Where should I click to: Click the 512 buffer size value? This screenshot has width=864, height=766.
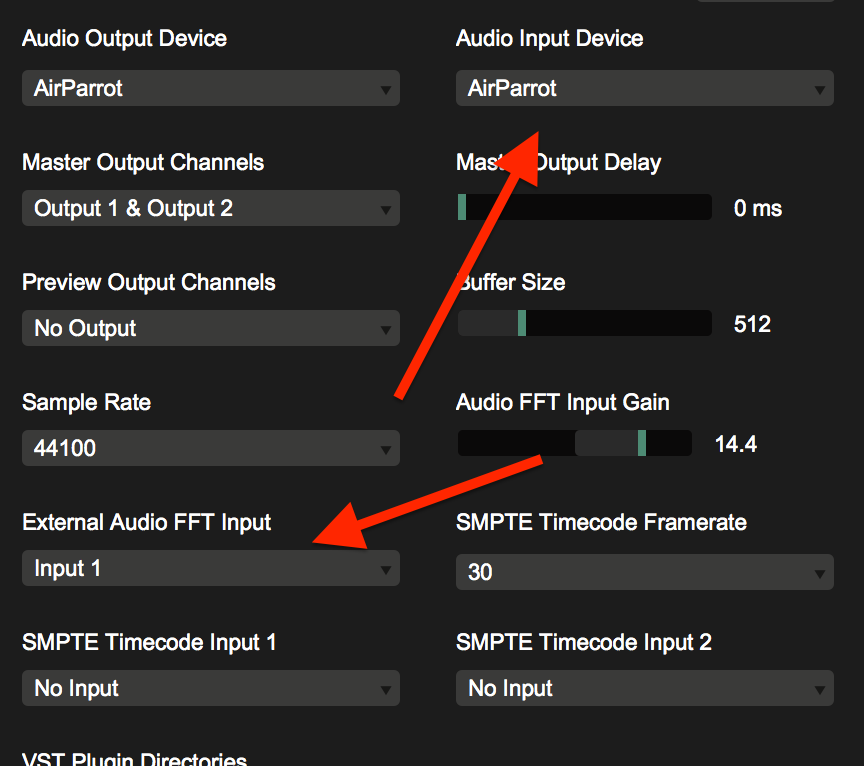[752, 324]
